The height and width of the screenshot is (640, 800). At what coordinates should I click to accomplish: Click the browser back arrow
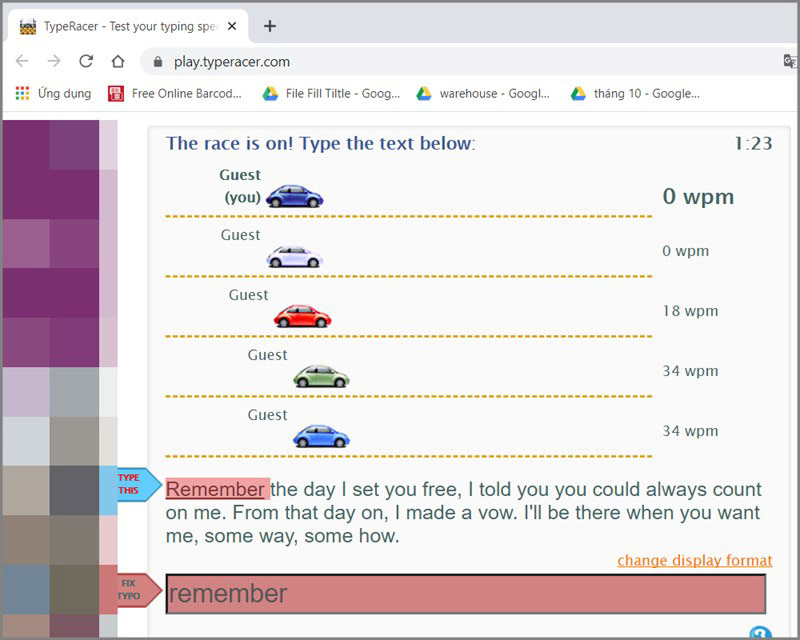point(22,61)
